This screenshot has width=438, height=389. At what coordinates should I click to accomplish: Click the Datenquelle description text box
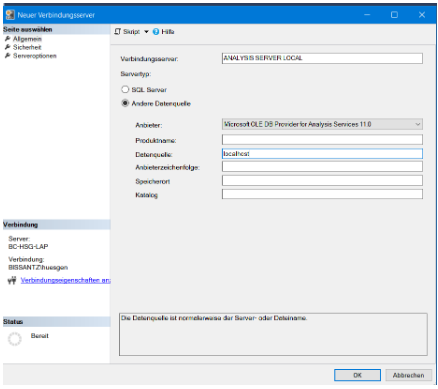point(273,334)
